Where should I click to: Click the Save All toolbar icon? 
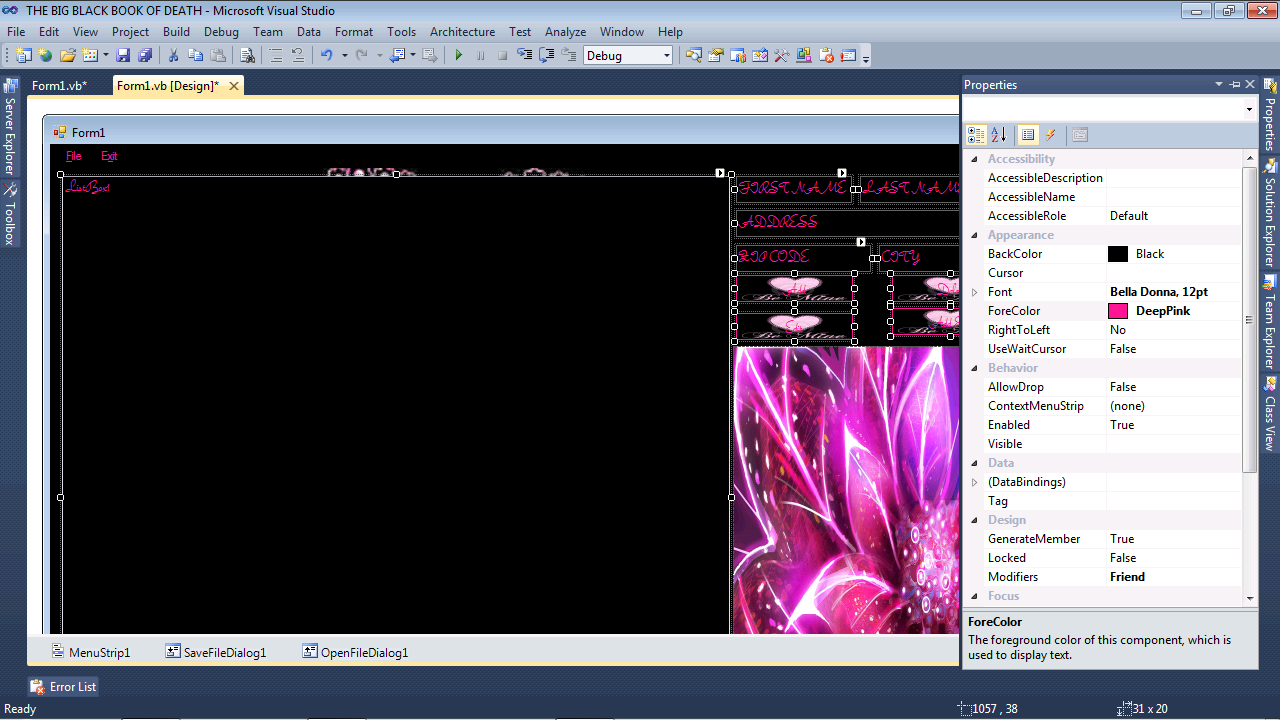(x=145, y=56)
